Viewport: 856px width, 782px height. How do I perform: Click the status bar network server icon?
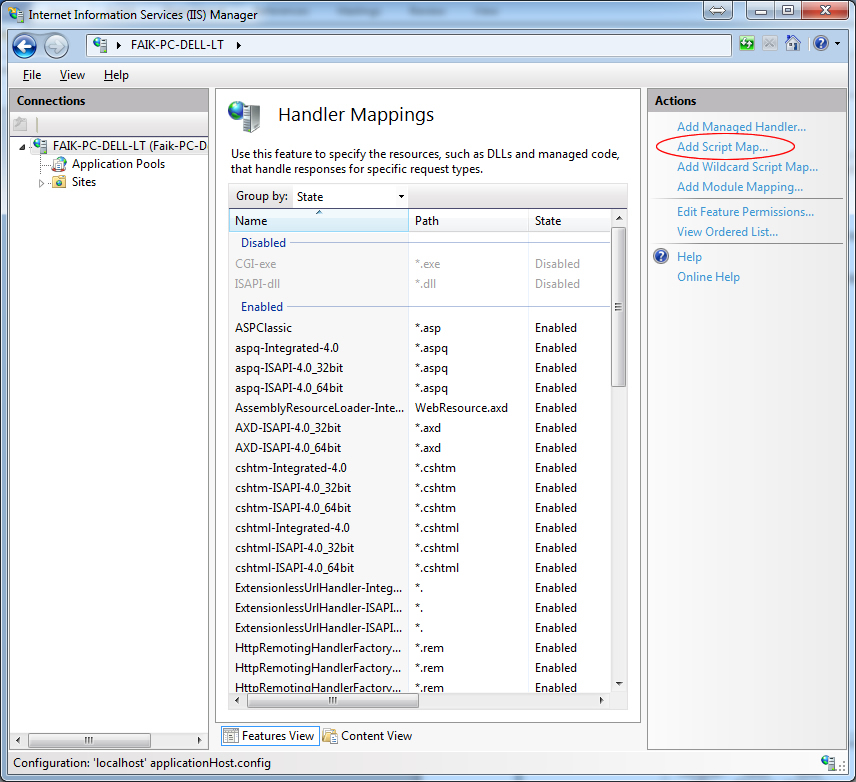click(829, 762)
